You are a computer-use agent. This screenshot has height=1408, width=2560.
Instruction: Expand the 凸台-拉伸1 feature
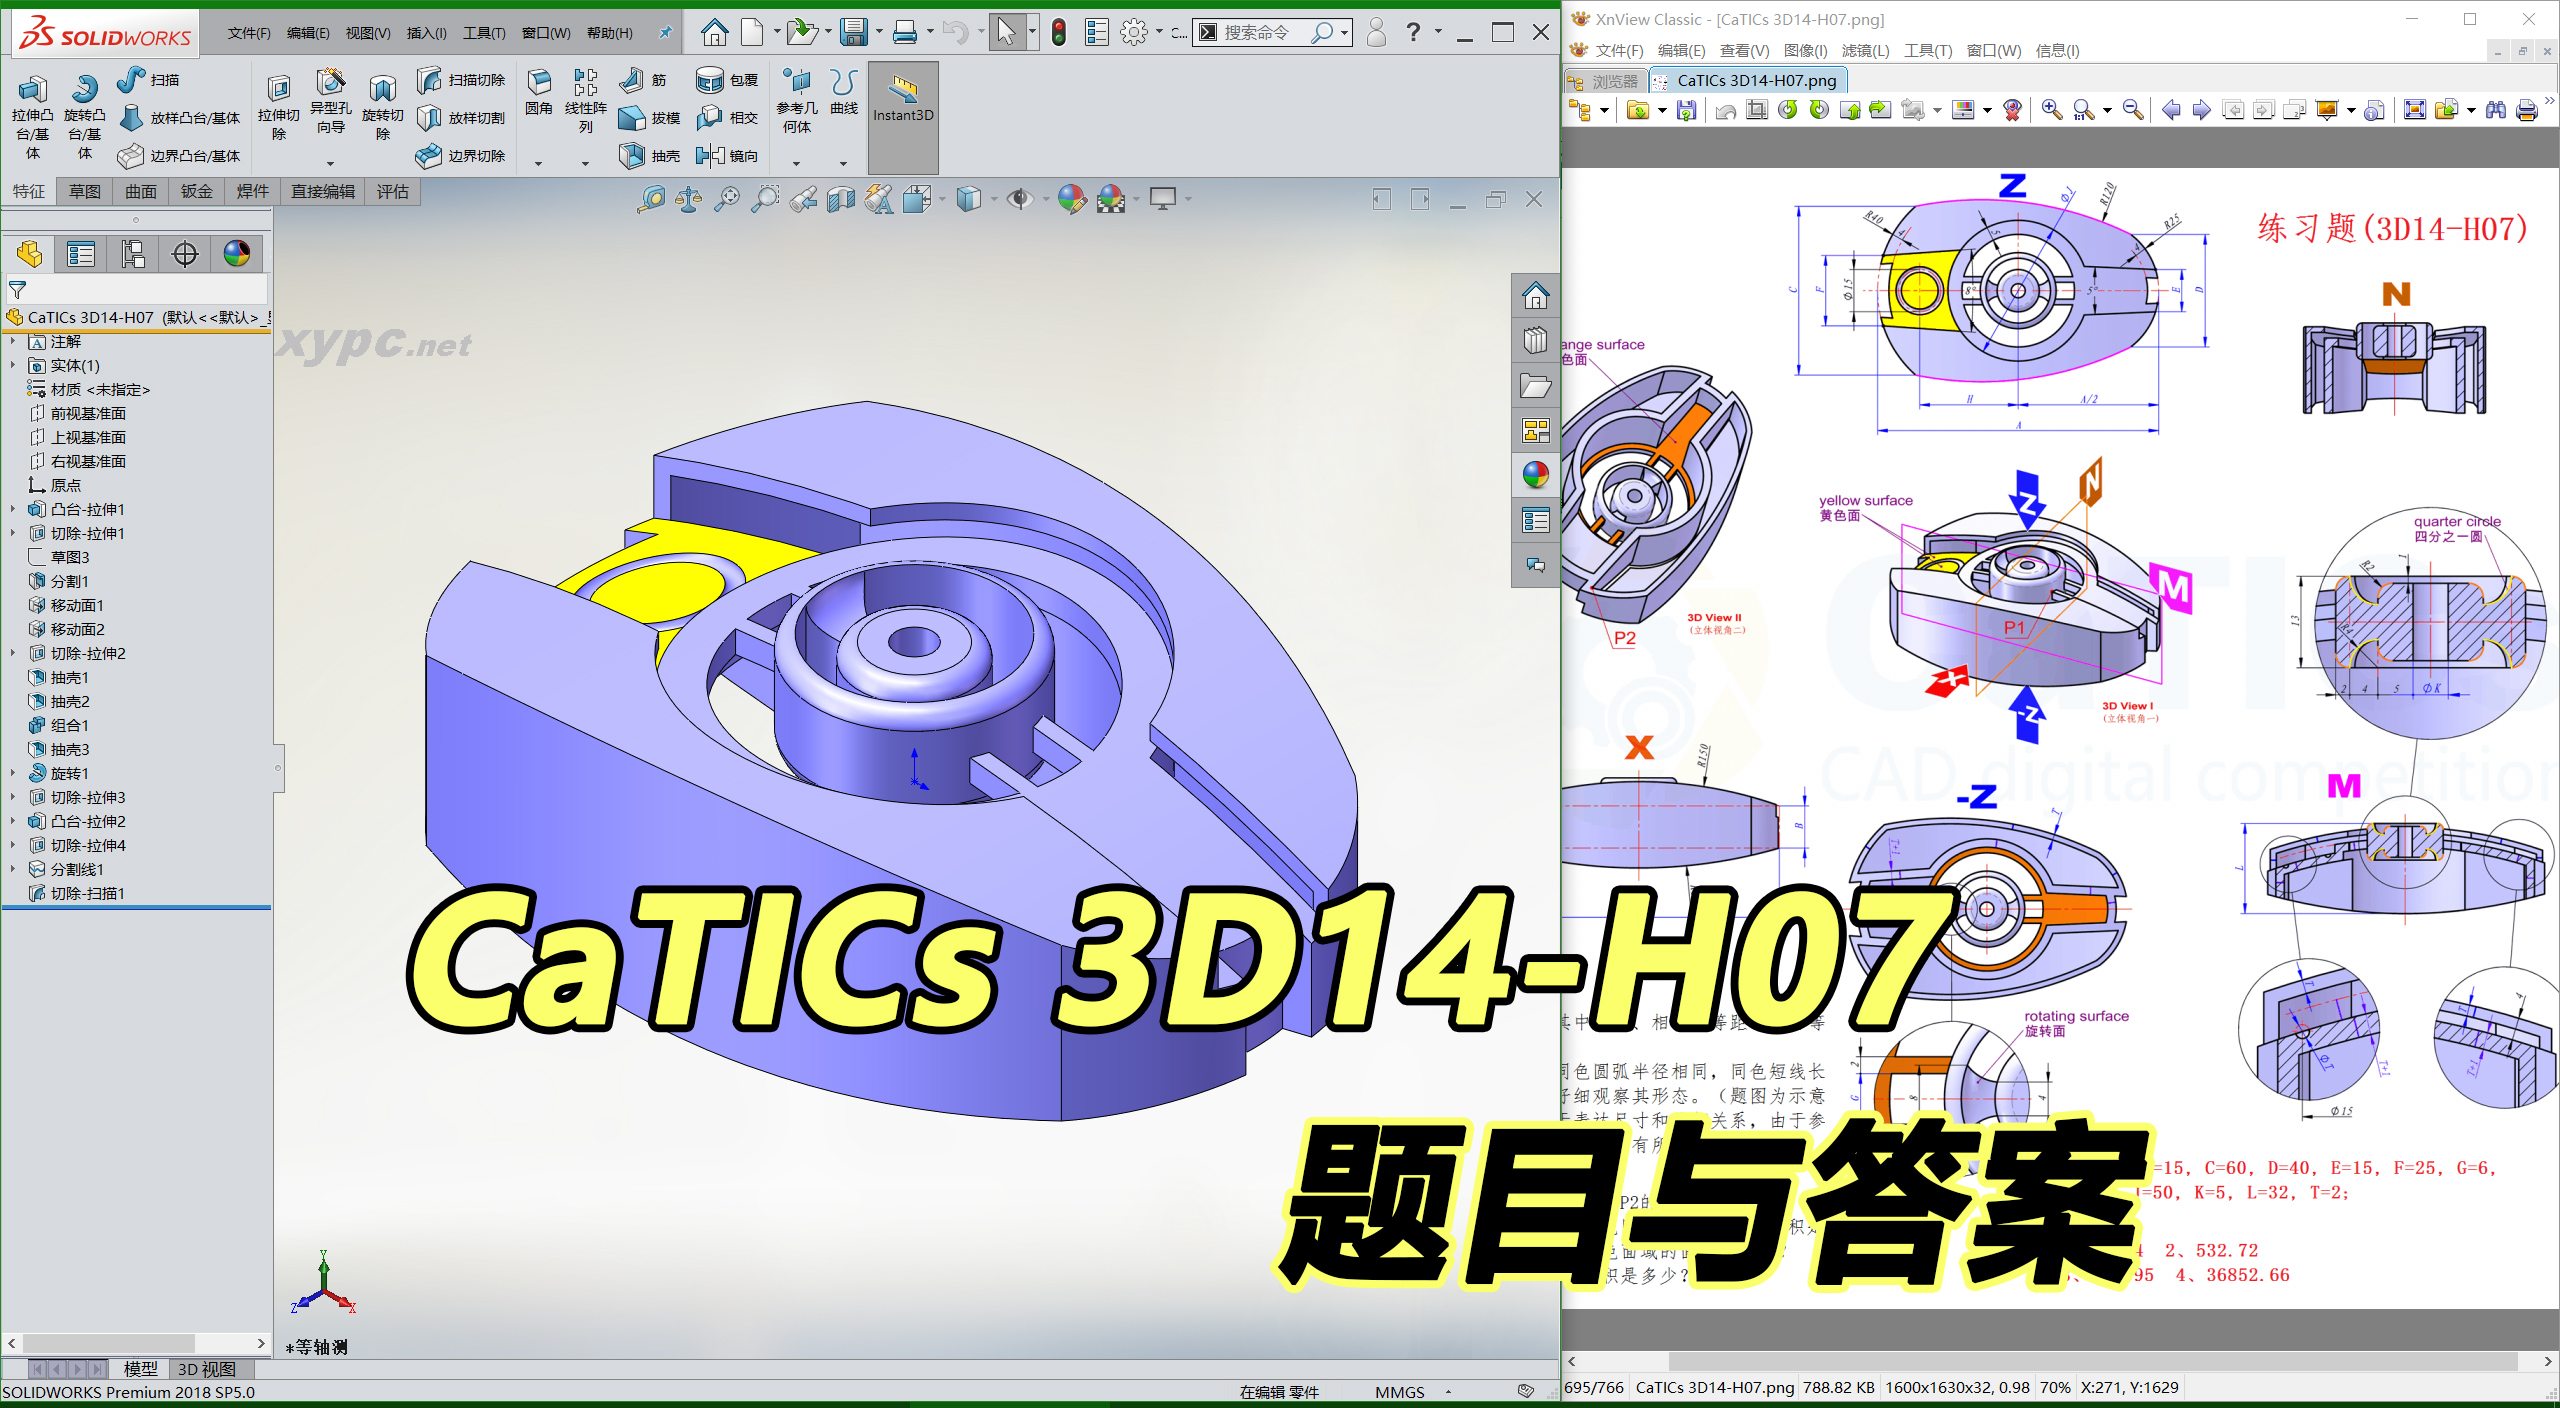tap(13, 509)
